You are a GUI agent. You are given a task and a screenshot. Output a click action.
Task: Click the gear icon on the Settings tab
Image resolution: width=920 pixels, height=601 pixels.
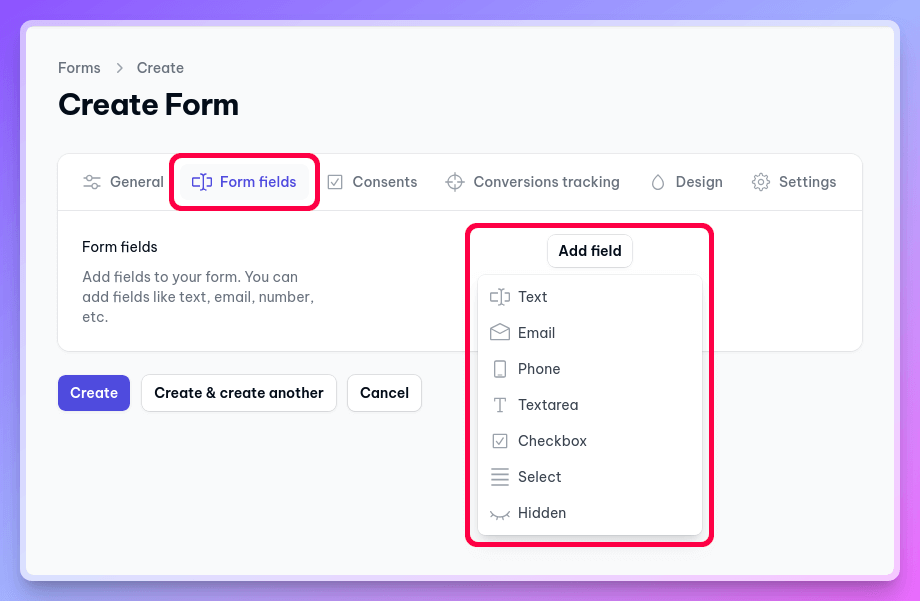pos(759,182)
